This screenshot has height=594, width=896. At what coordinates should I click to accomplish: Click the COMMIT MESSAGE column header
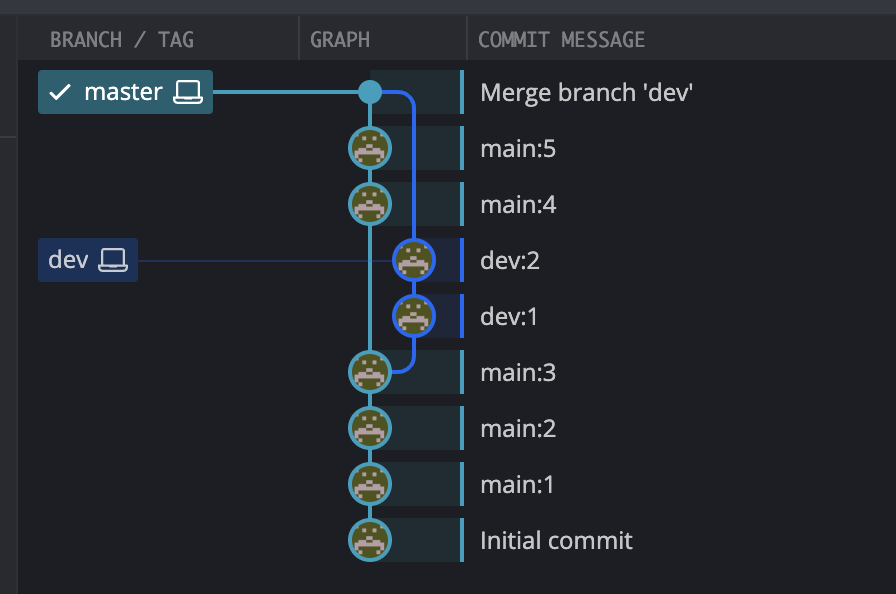click(x=562, y=39)
